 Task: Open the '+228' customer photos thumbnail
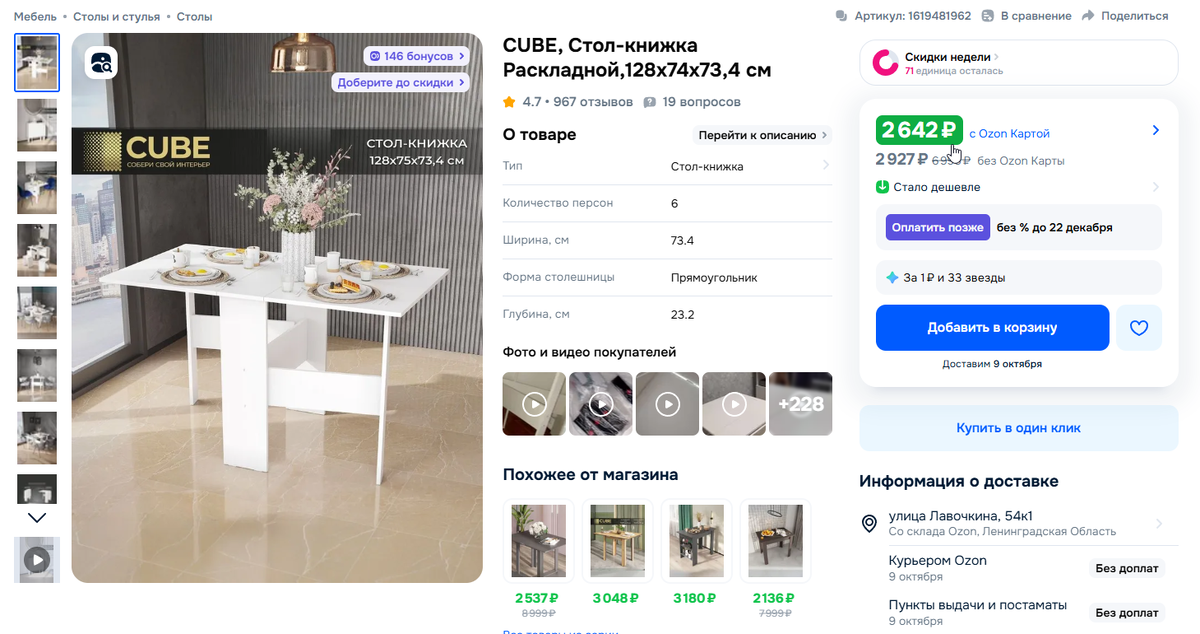tap(801, 405)
